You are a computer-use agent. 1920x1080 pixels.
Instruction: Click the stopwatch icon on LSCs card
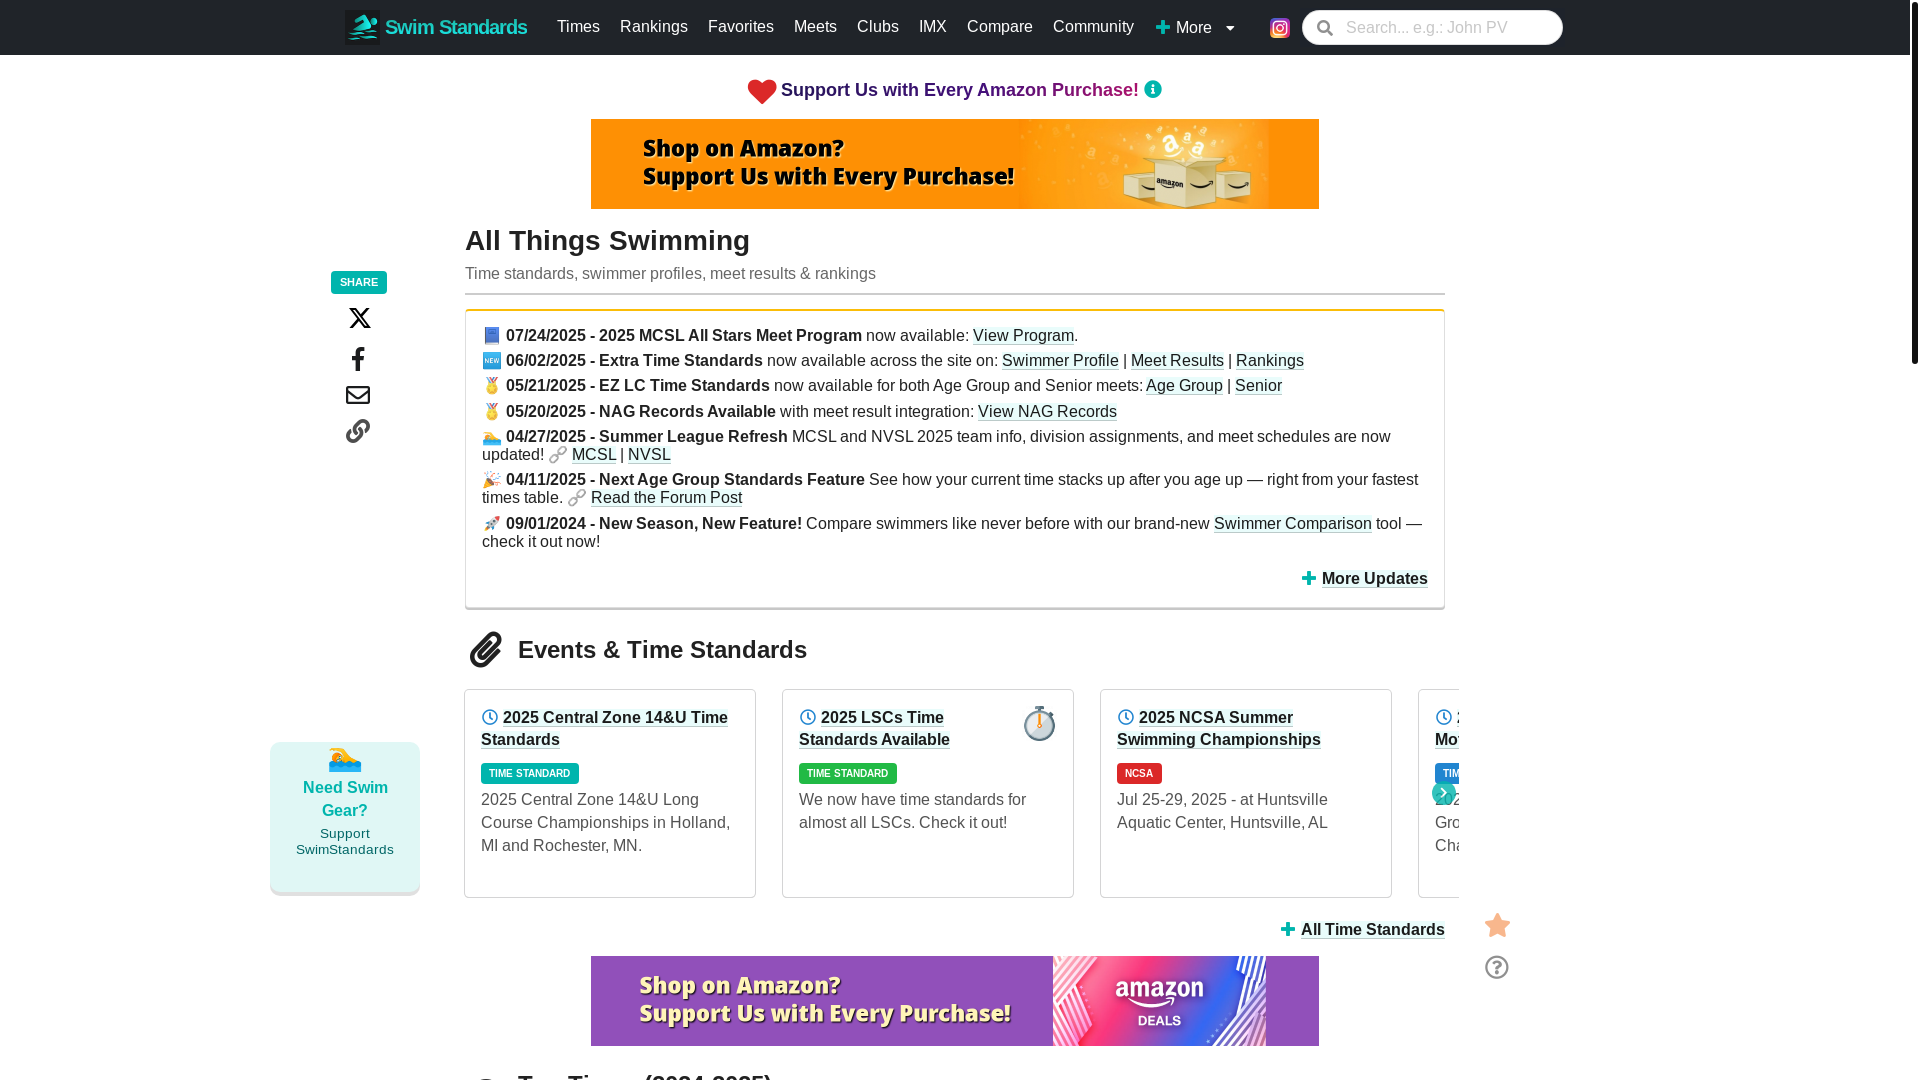click(1039, 723)
